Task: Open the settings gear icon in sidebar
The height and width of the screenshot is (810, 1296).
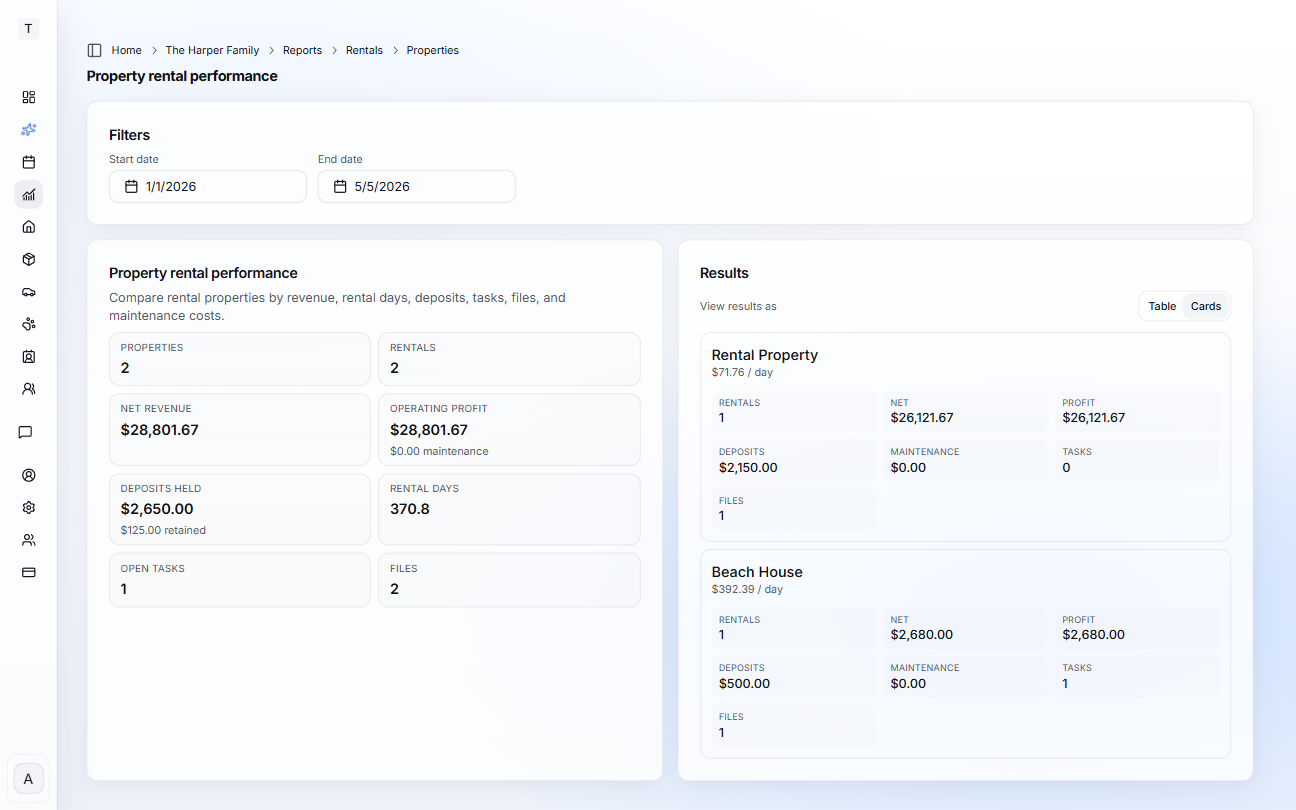Action: [29, 508]
